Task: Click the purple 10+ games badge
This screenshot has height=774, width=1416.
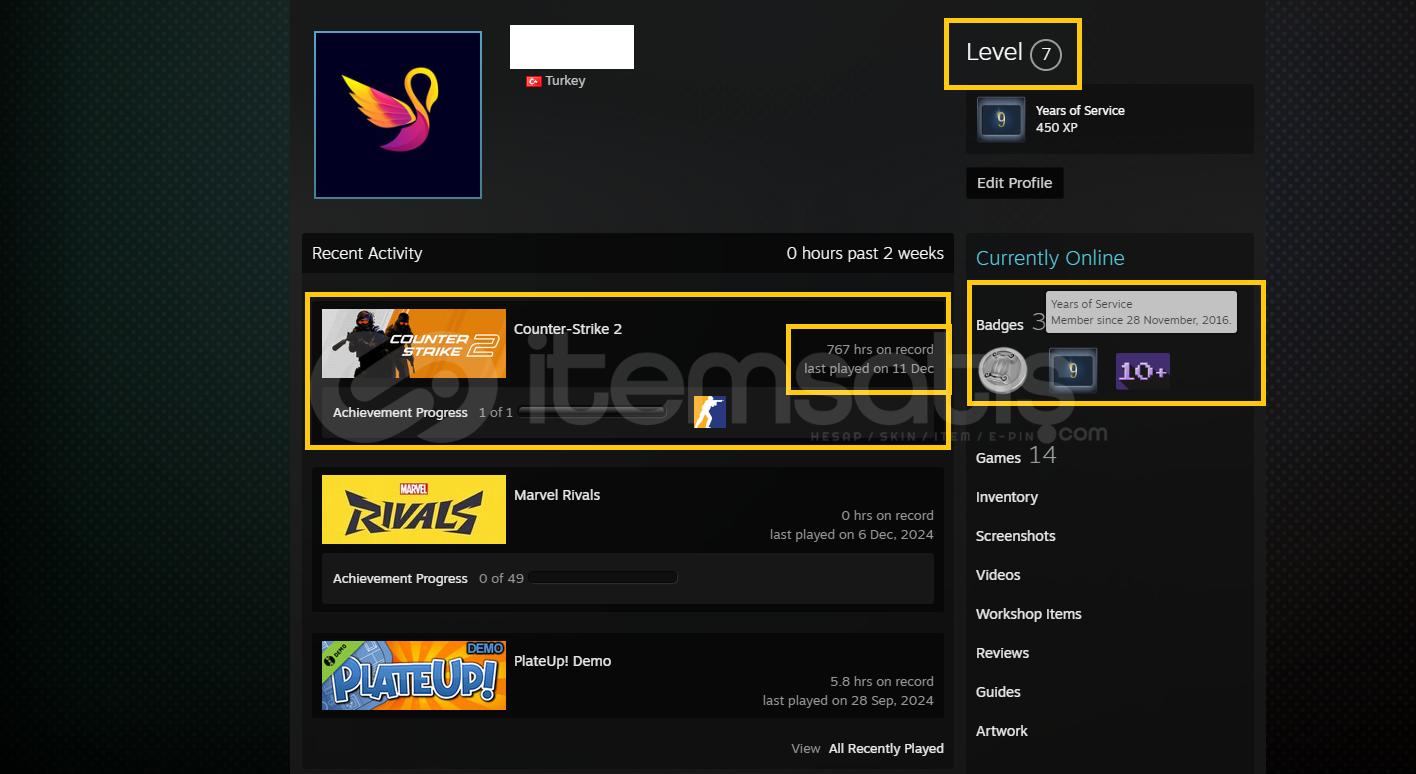Action: coord(1143,371)
